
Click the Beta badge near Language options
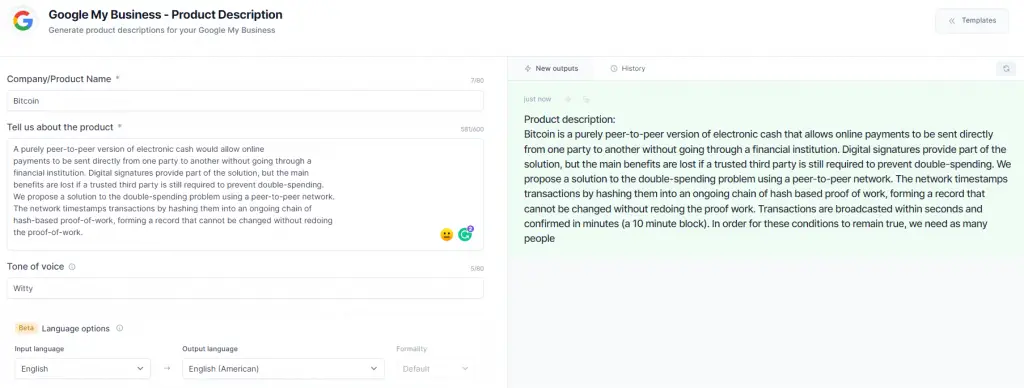click(x=27, y=328)
